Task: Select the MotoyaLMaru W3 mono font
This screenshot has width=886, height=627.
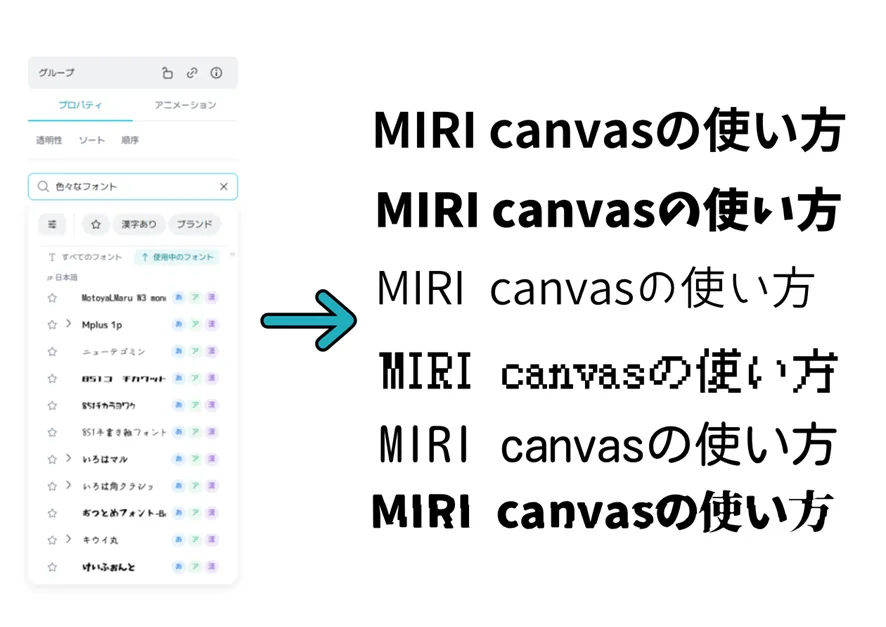Action: click(124, 298)
